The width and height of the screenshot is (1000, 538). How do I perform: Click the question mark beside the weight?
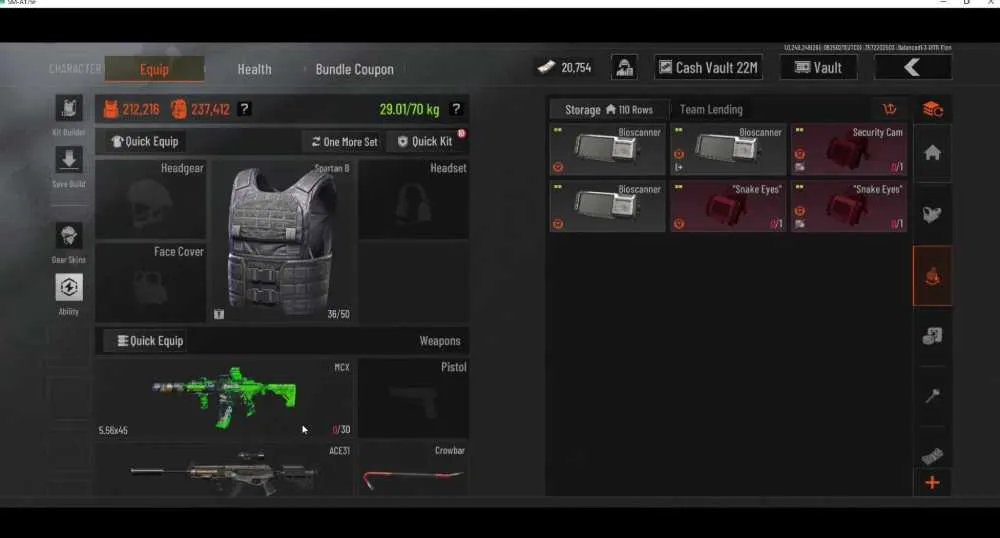(x=456, y=109)
